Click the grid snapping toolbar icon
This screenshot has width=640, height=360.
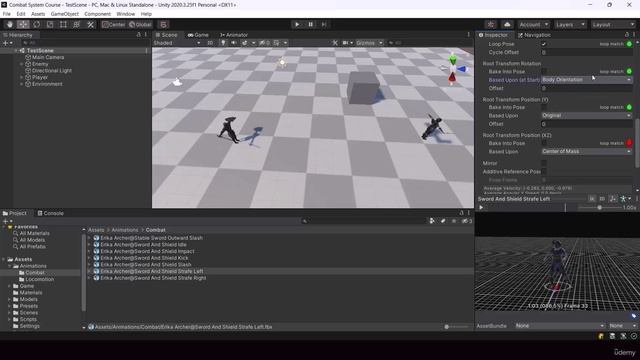[x=163, y=24]
